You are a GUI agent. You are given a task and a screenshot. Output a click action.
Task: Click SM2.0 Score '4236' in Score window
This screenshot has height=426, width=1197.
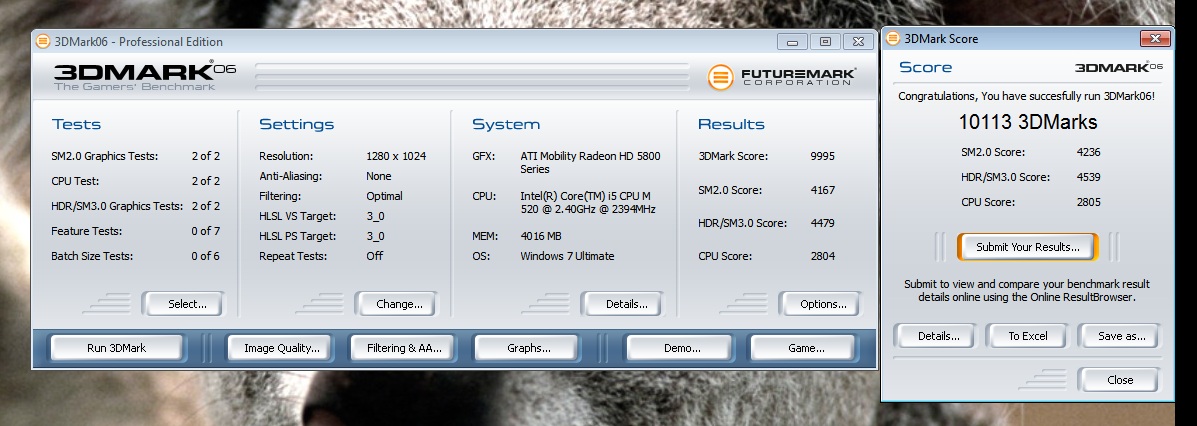click(x=1088, y=152)
